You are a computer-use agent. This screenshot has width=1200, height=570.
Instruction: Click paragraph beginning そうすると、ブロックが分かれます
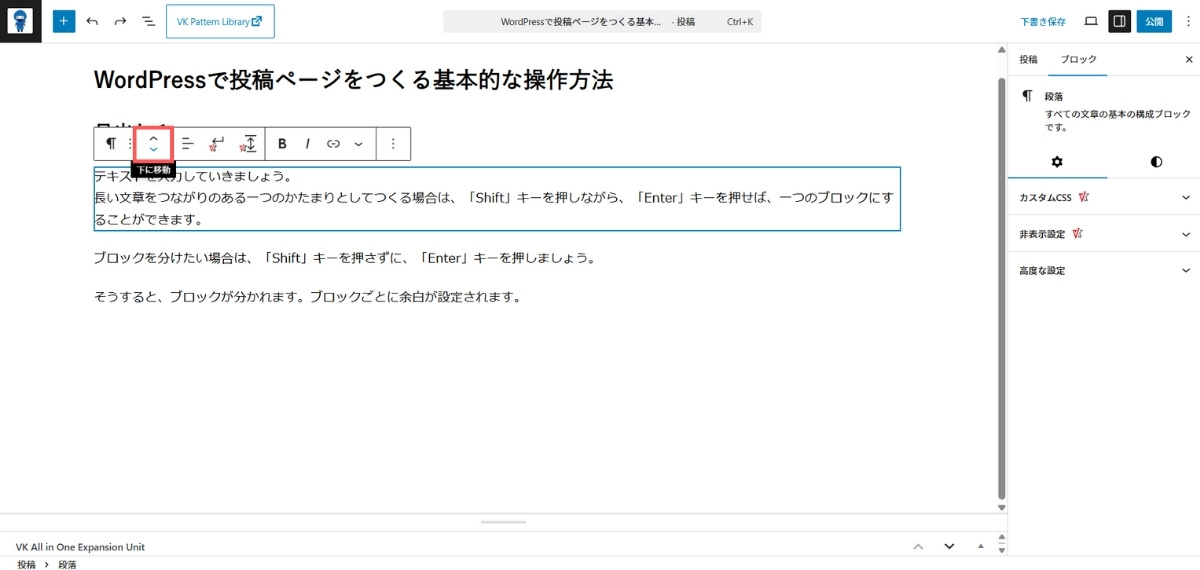308,297
